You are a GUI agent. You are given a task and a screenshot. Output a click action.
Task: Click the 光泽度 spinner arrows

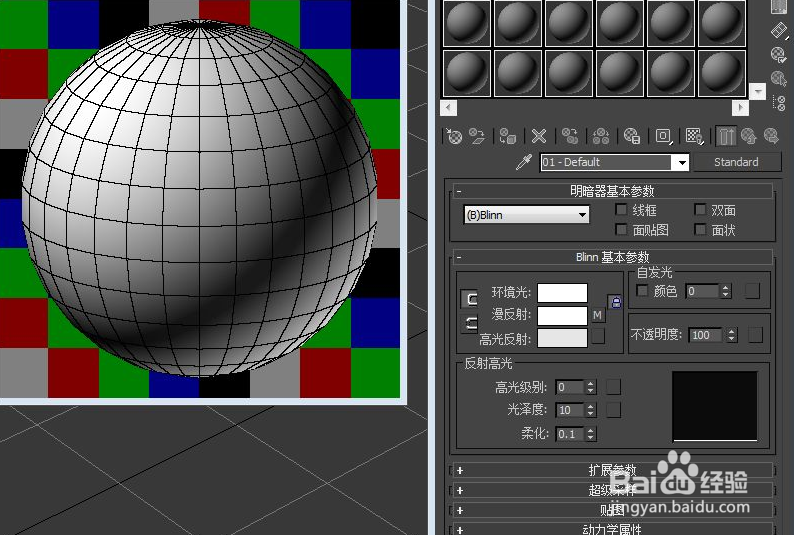[590, 410]
